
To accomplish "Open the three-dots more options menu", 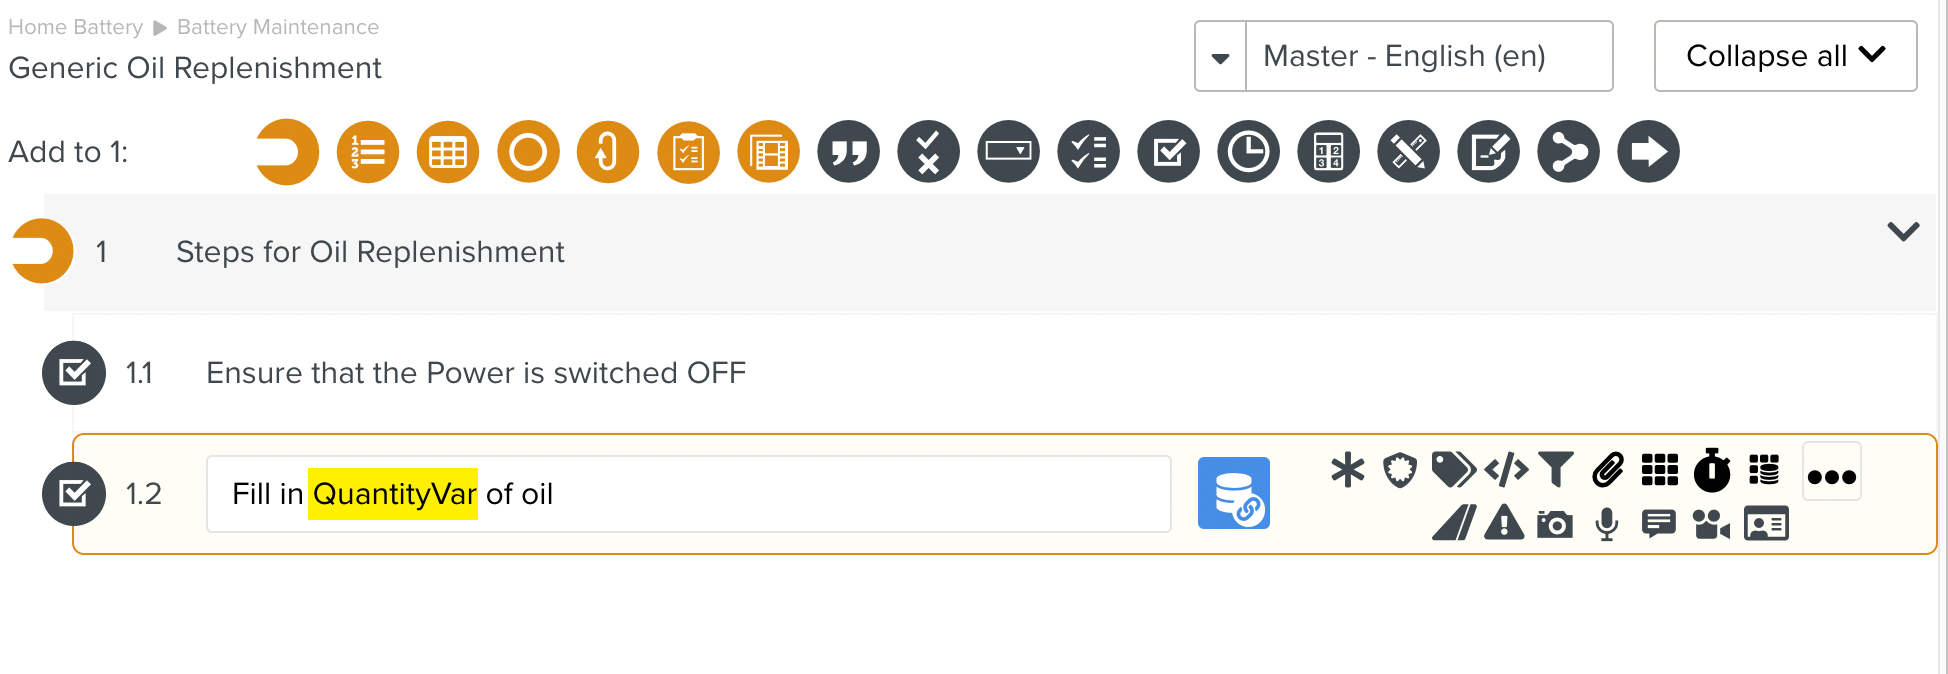I will 1832,475.
